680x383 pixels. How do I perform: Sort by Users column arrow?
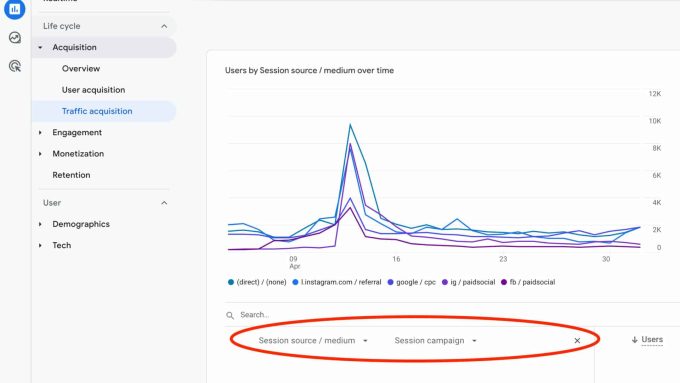click(x=634, y=340)
